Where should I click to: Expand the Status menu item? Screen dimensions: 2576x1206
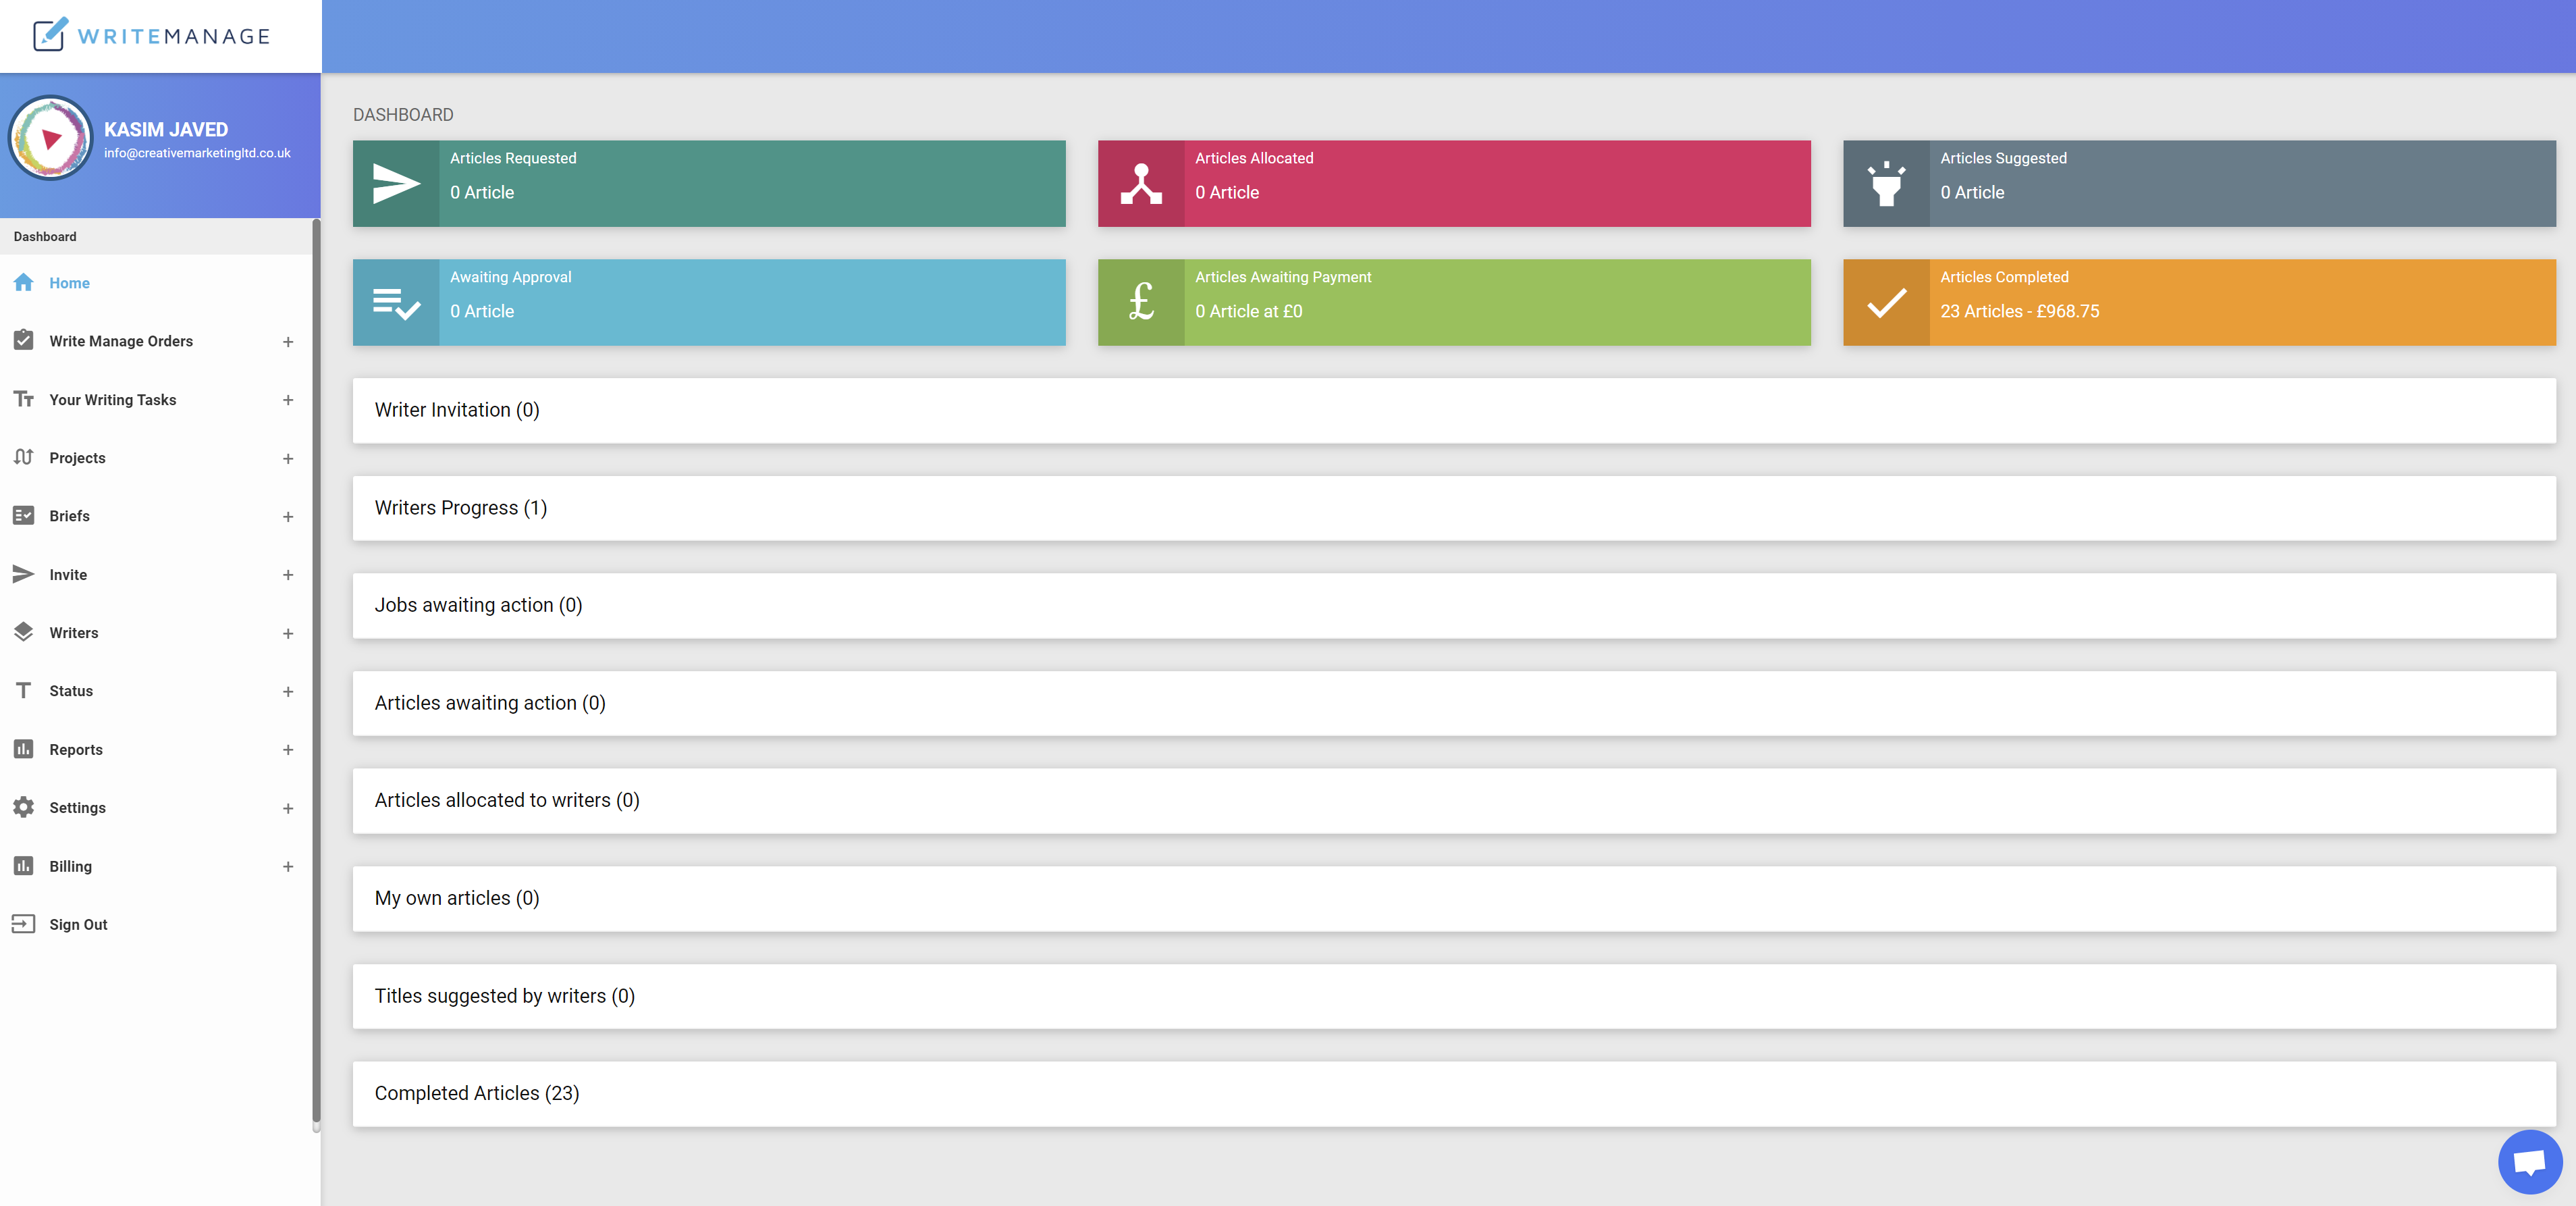click(288, 691)
